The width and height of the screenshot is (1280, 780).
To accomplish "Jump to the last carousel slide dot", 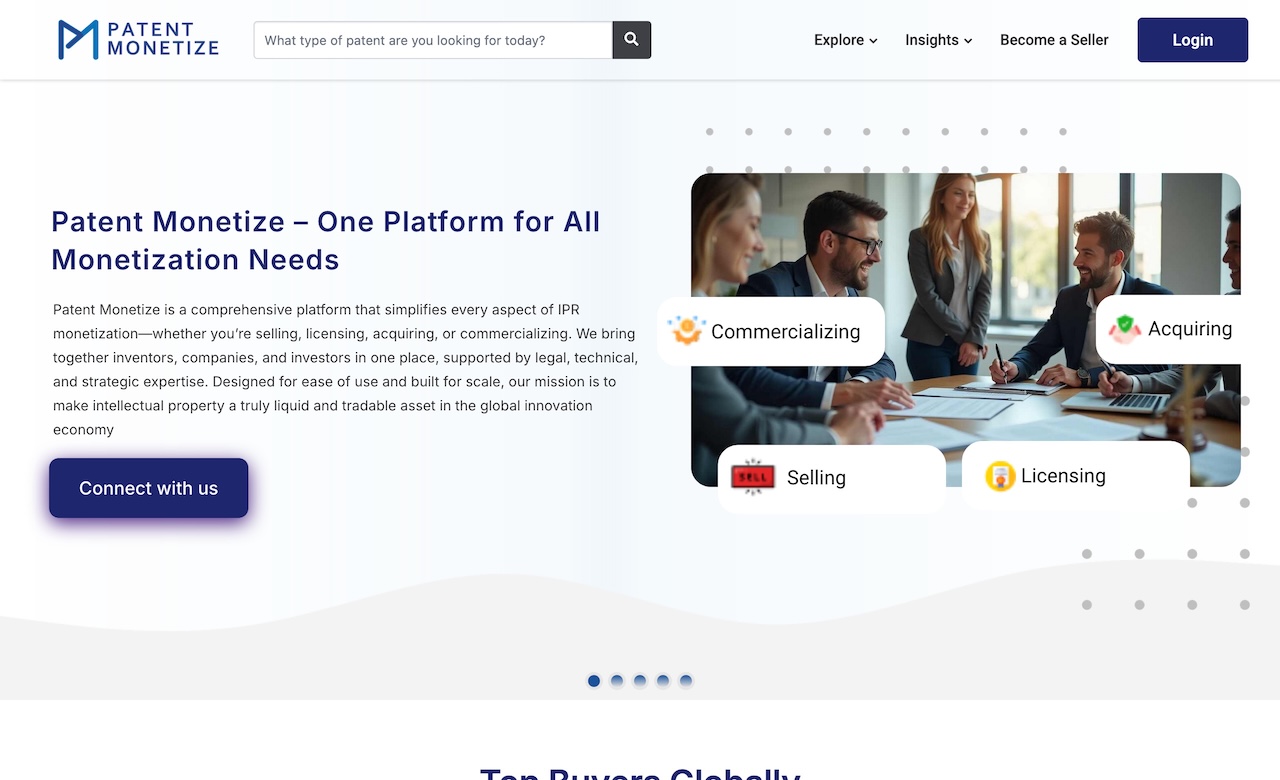I will pos(685,680).
